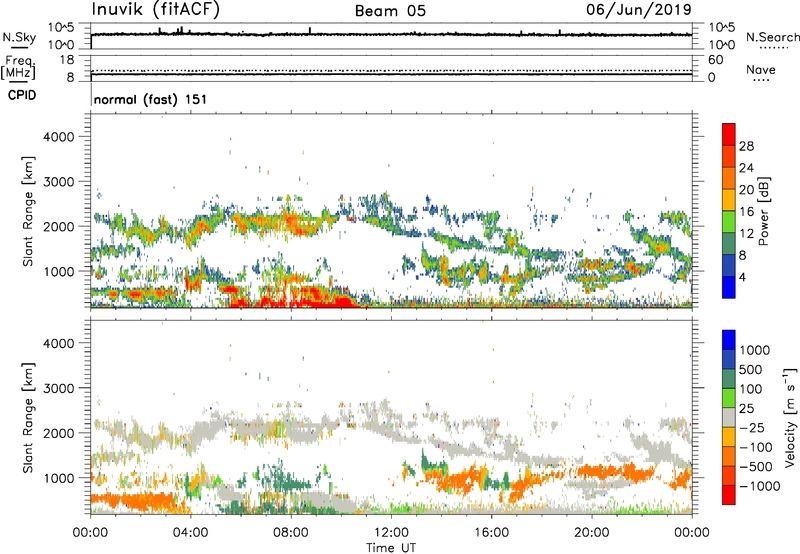Click the '20:00' time tick label

(592, 533)
